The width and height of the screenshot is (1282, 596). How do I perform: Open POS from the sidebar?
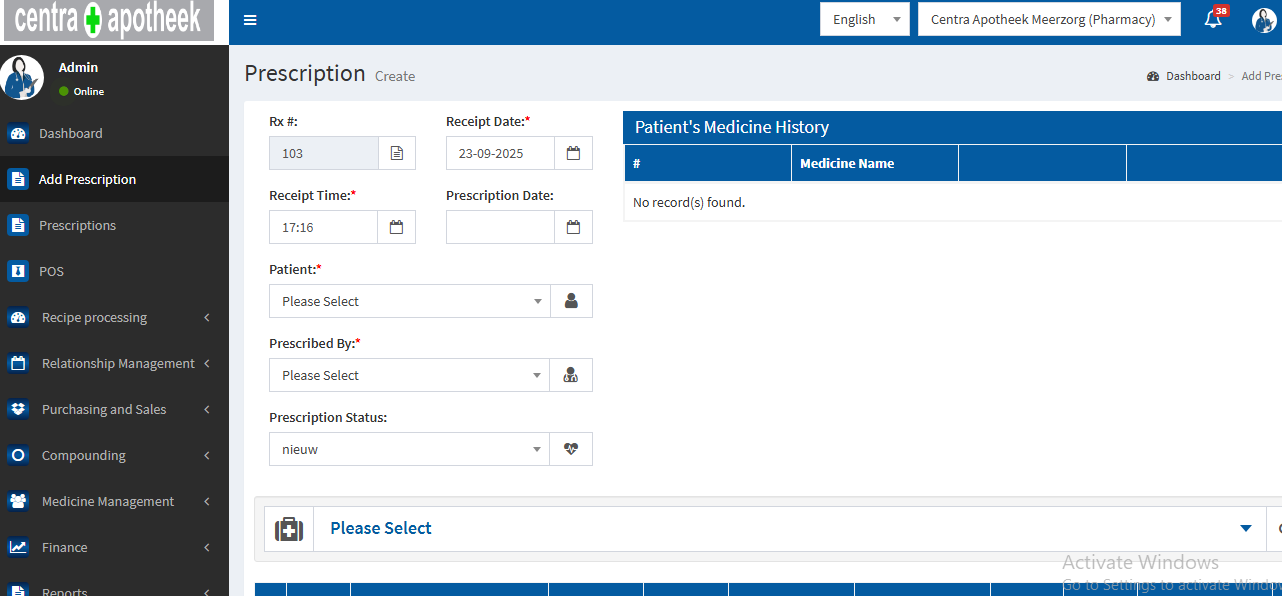click(x=51, y=271)
